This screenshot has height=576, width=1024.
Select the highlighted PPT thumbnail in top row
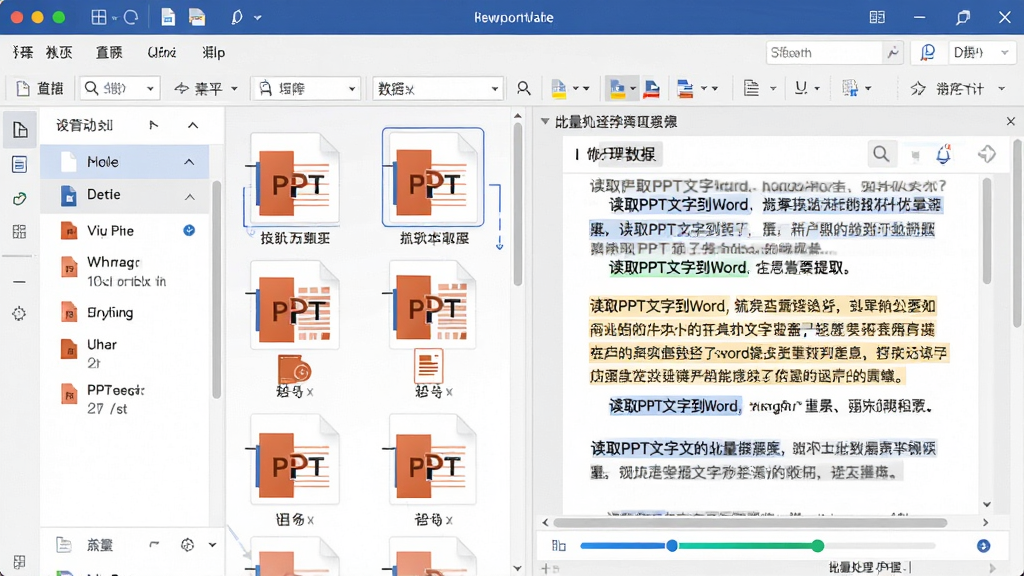coord(433,177)
